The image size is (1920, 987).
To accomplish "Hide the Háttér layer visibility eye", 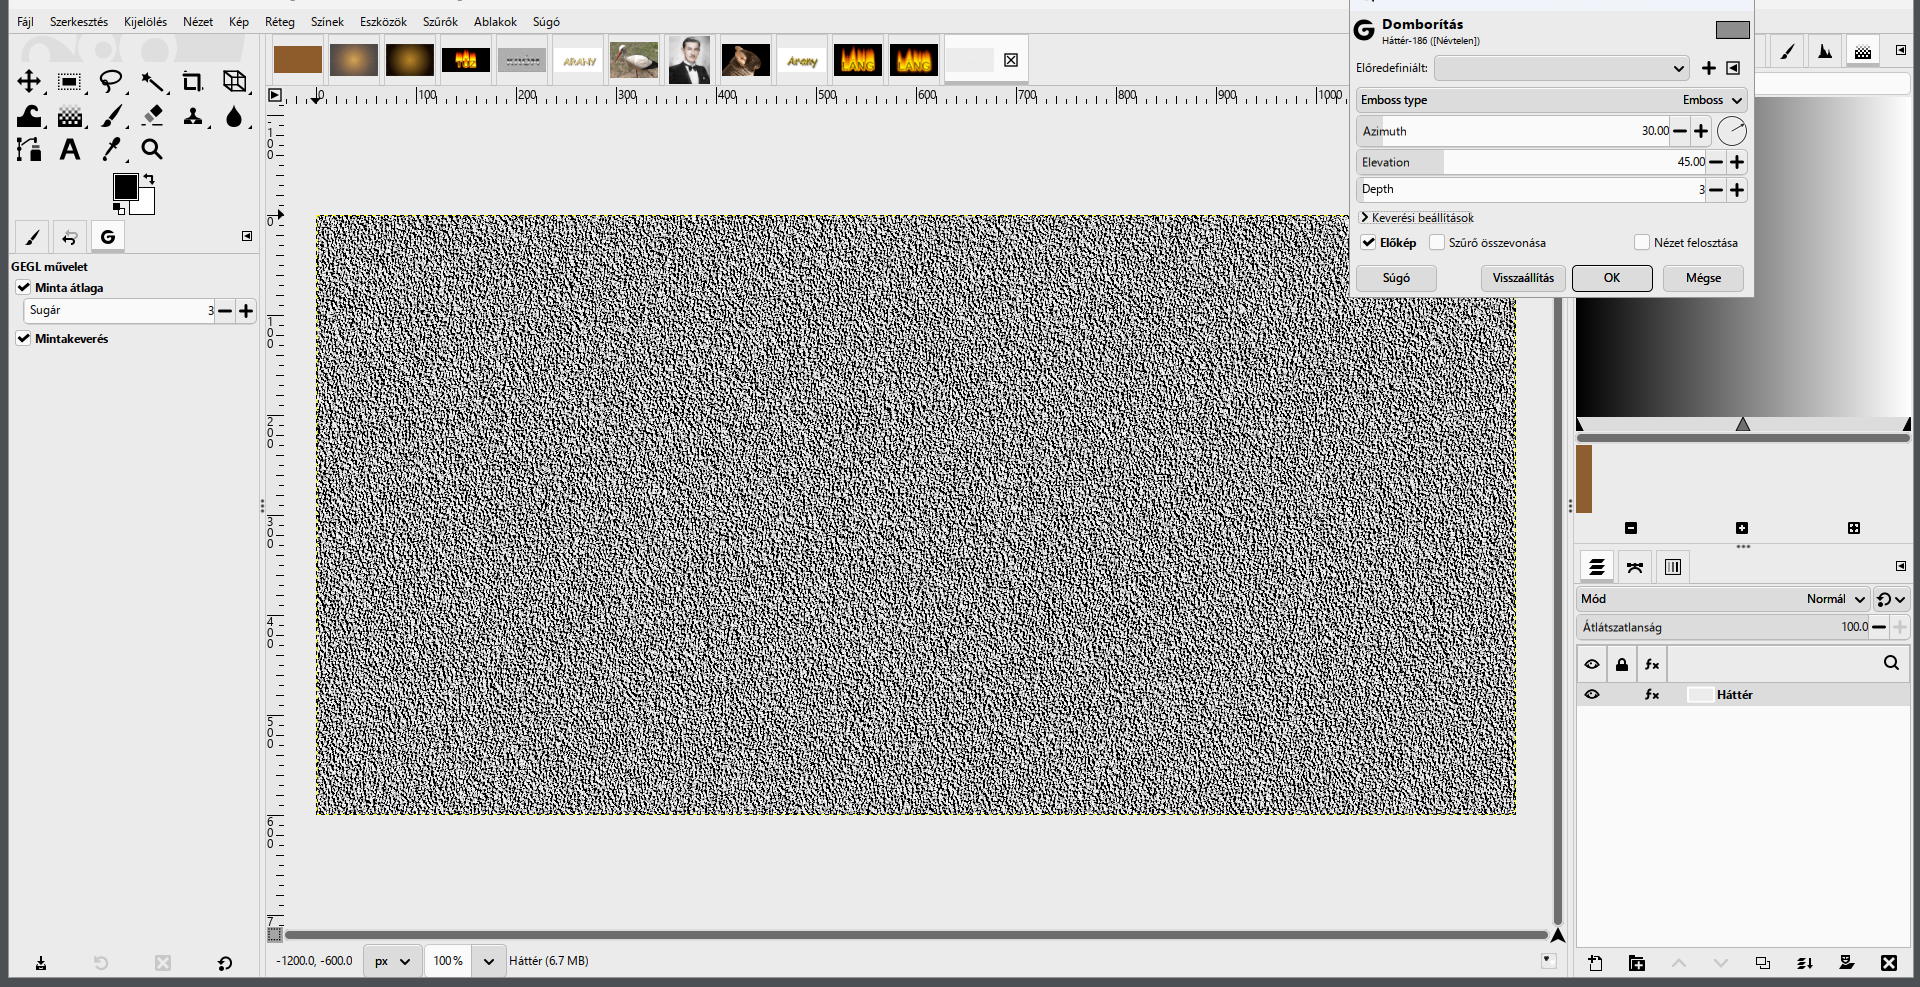I will click(1592, 694).
